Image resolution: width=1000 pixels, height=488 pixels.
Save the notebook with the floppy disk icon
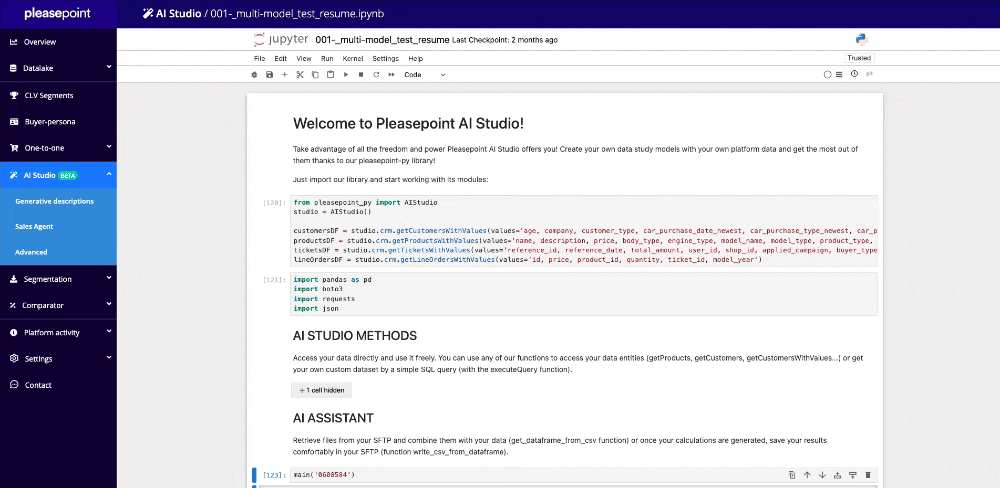pyautogui.click(x=269, y=74)
